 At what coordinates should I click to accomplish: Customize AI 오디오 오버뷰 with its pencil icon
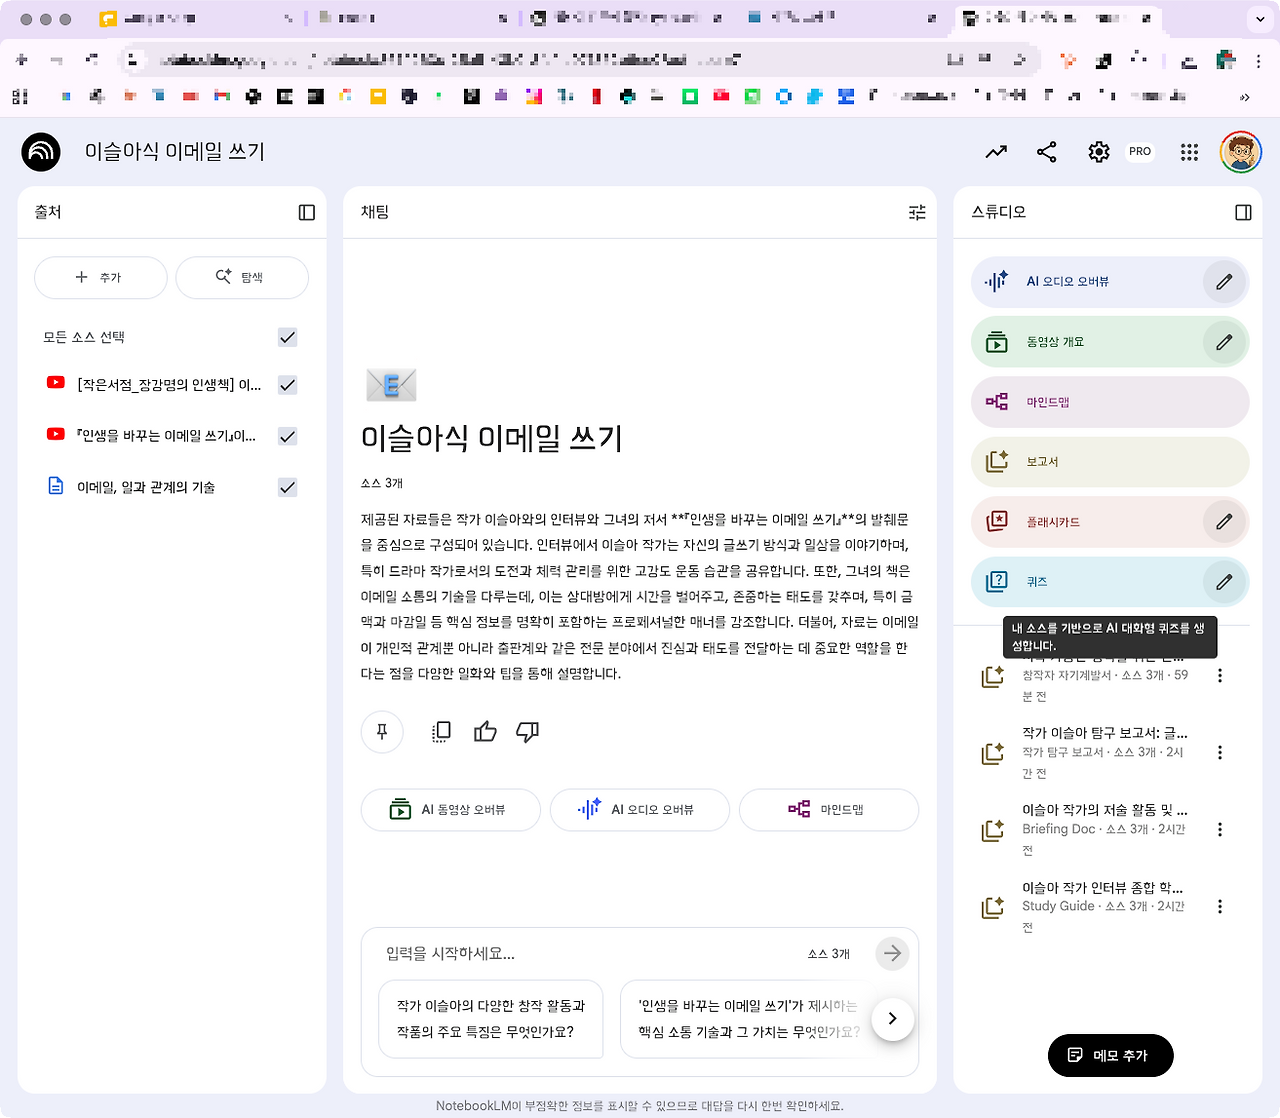1224,282
